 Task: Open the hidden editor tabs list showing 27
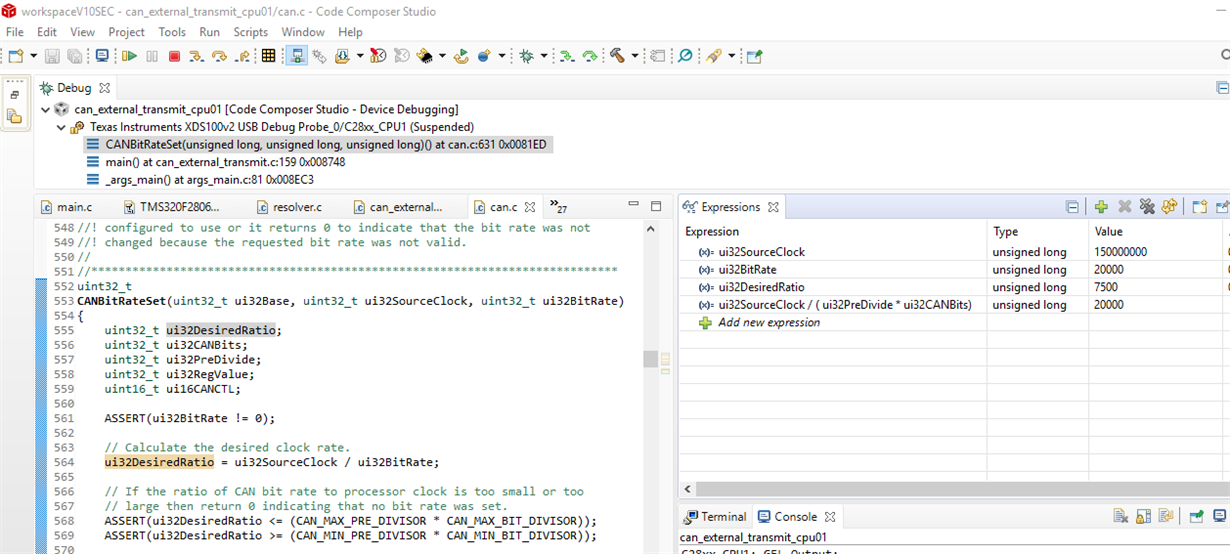point(559,207)
